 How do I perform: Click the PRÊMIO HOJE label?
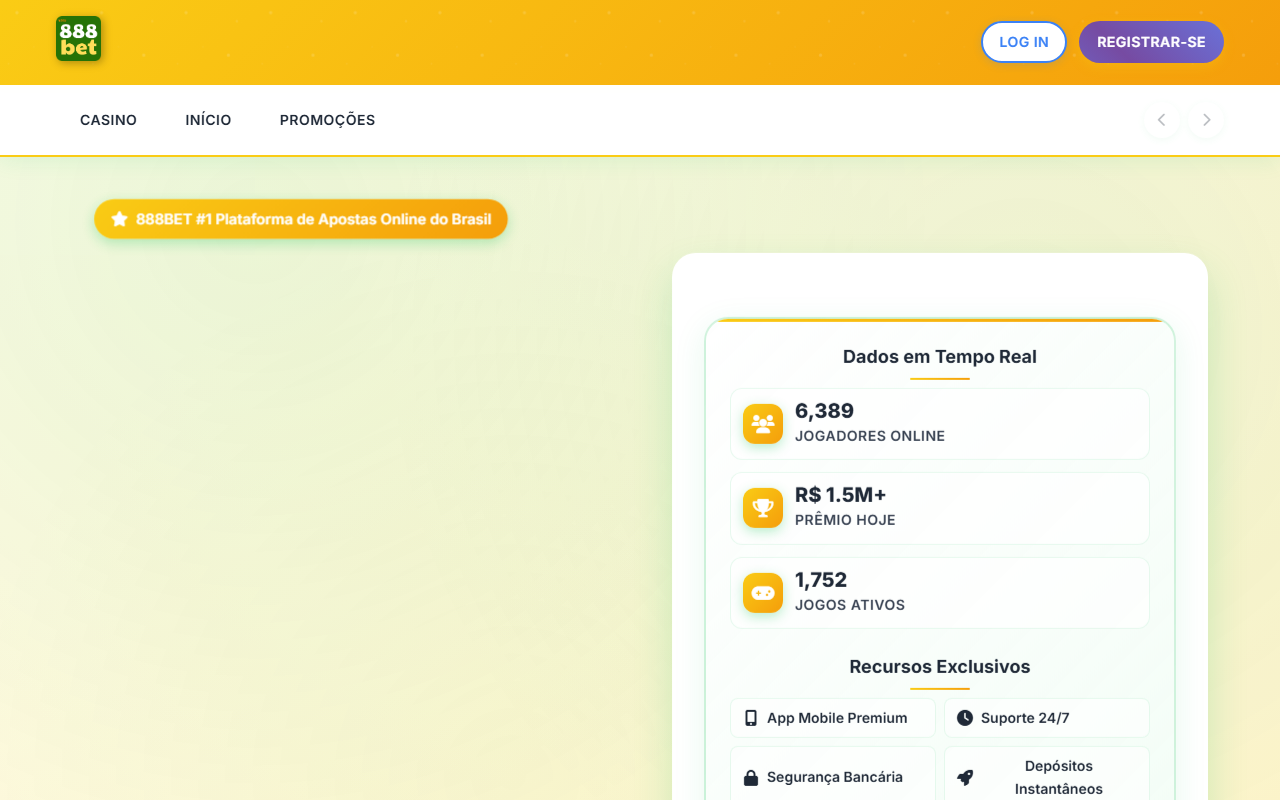(x=845, y=520)
